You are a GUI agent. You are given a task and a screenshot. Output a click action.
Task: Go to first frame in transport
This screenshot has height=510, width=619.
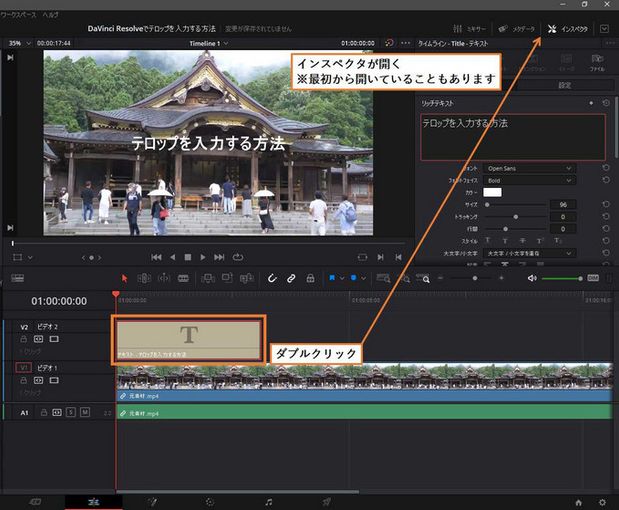[x=156, y=257]
